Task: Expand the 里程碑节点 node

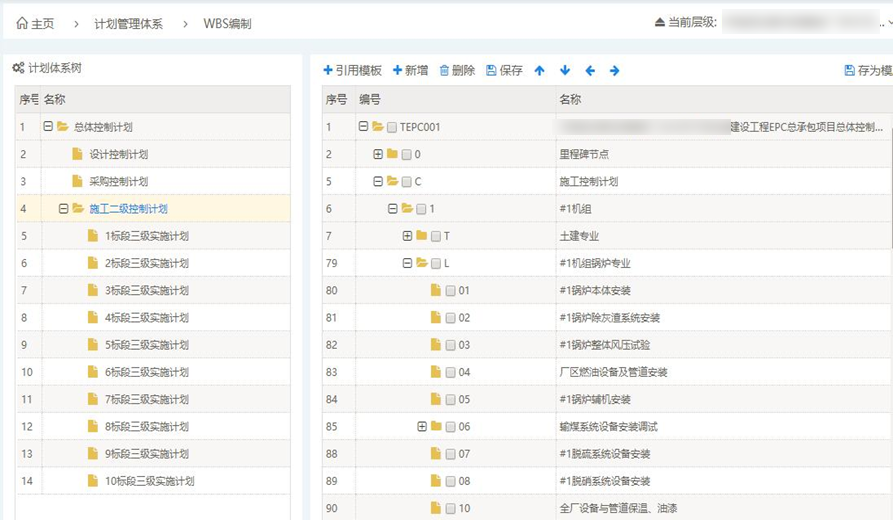Action: coord(378,154)
